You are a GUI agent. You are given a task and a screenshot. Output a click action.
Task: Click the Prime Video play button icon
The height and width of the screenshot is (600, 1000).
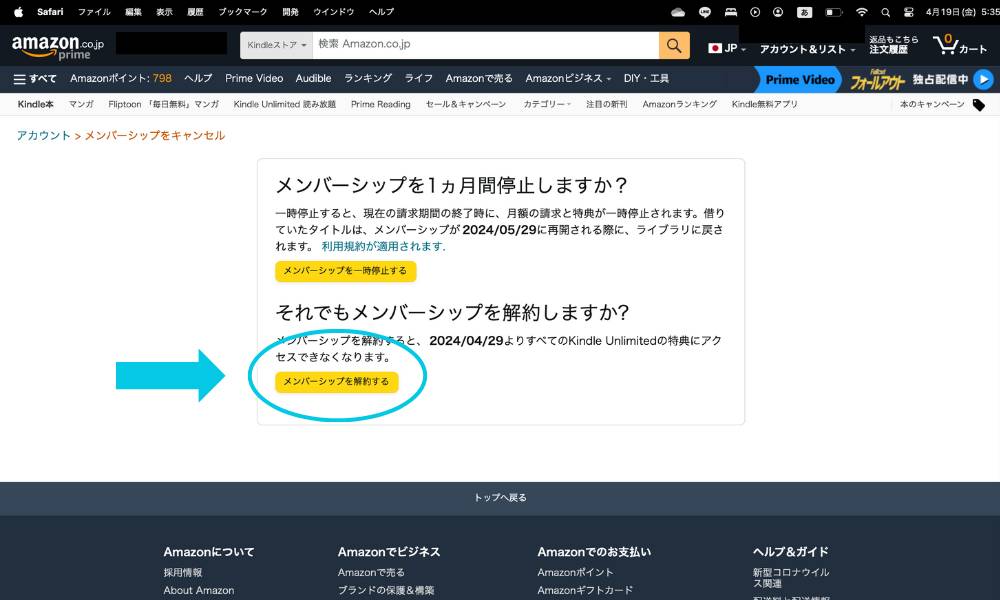(x=984, y=80)
